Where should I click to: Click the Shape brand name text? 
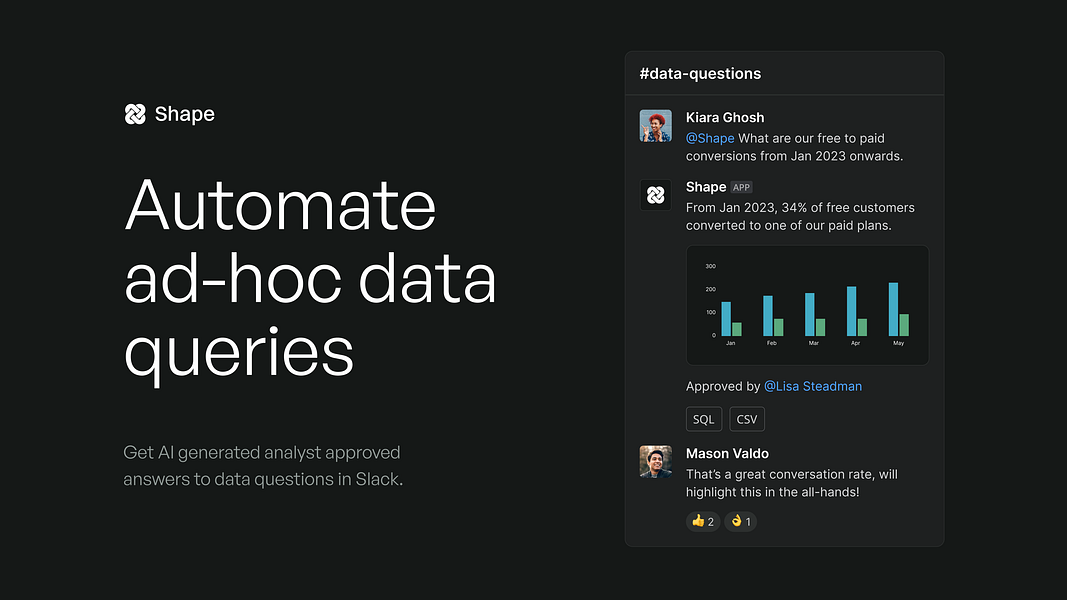(184, 114)
